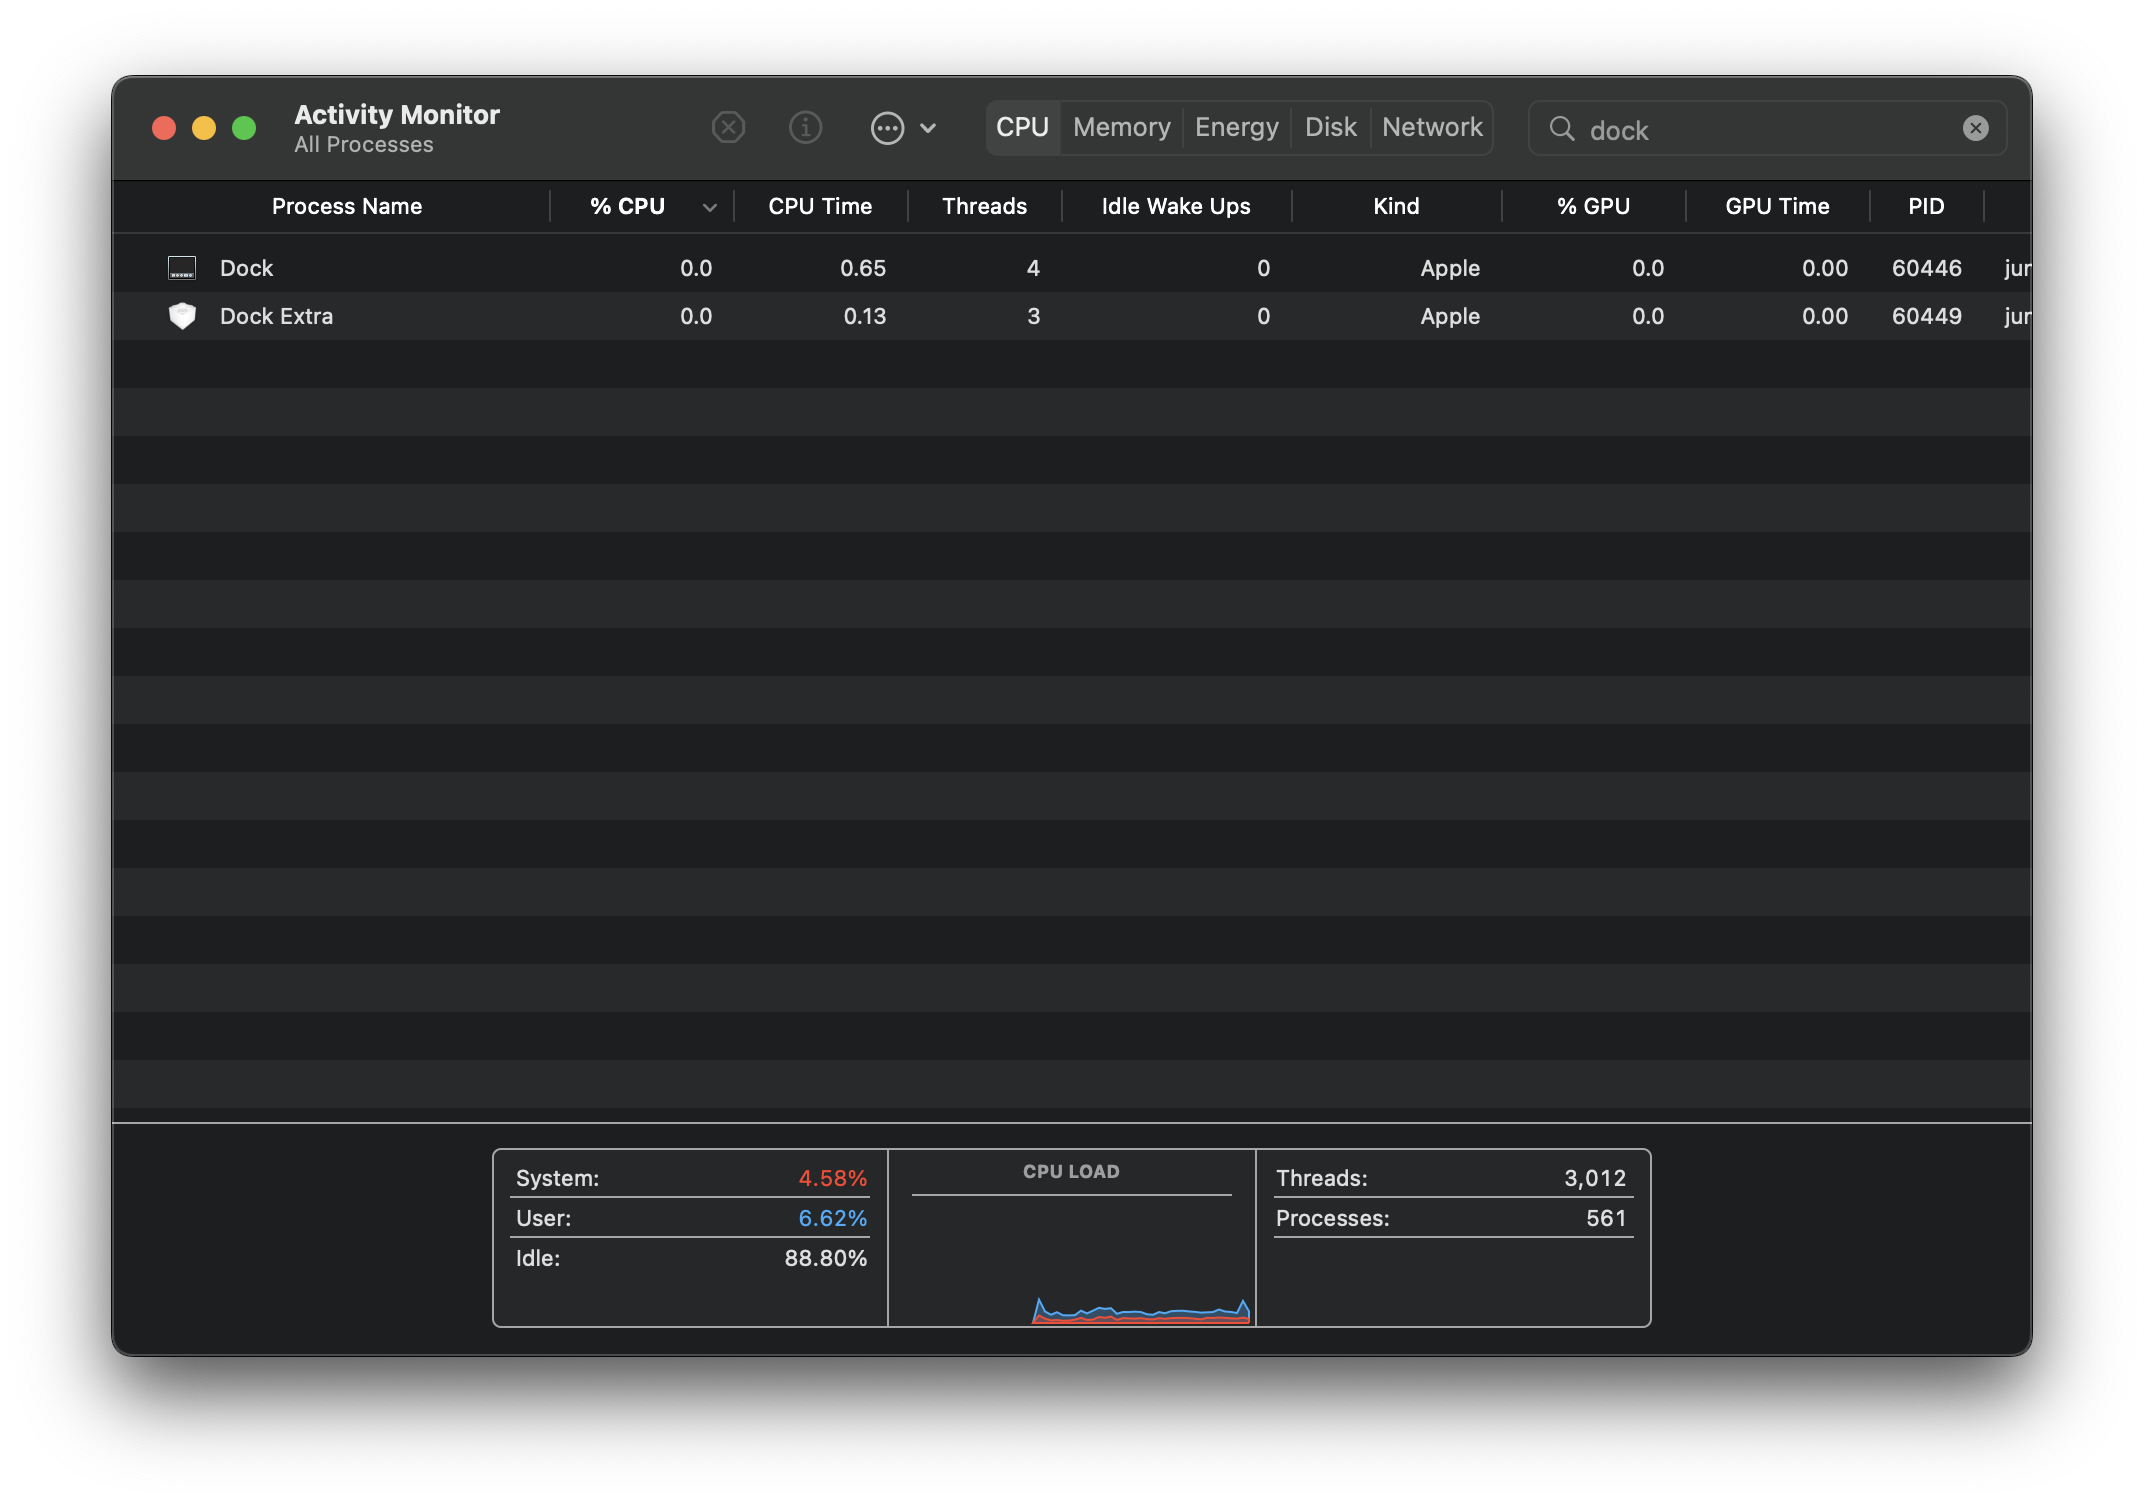Sort by % CPU column header
Screen dimensions: 2144x1504
[x=627, y=206]
